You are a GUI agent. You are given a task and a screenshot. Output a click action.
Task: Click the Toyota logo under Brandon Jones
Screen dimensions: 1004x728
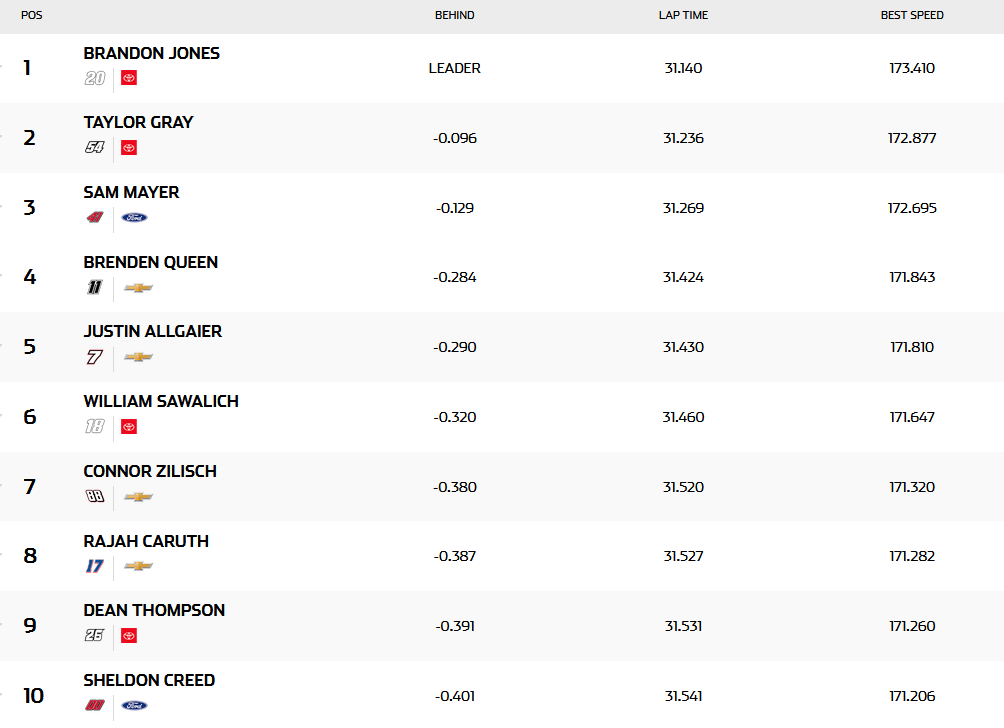pos(128,78)
